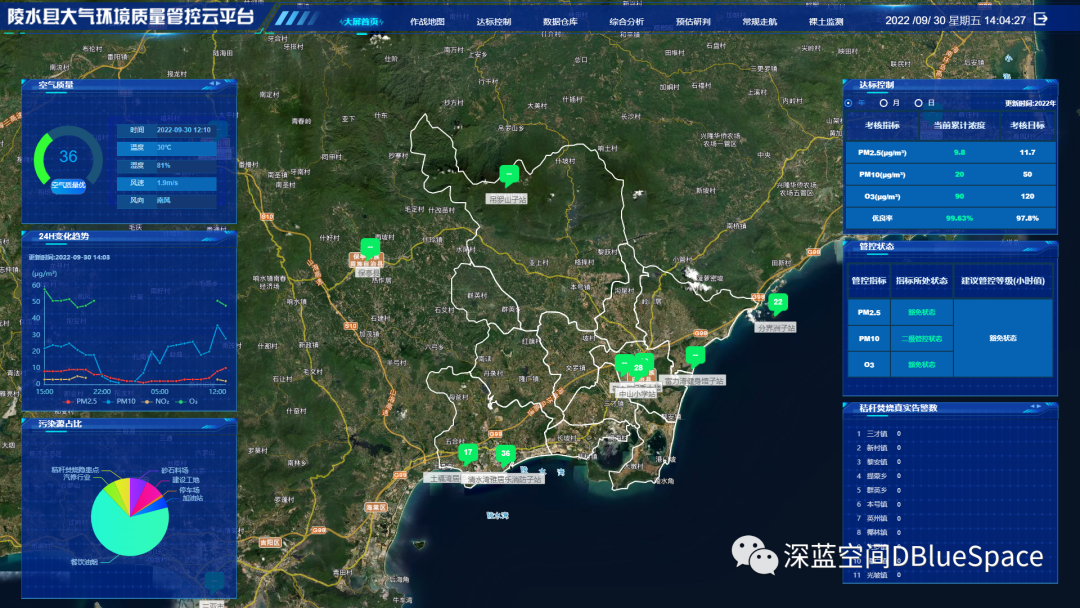This screenshot has width=1080, height=608.
Task: Click the O3 target value 120
Action: click(1027, 196)
